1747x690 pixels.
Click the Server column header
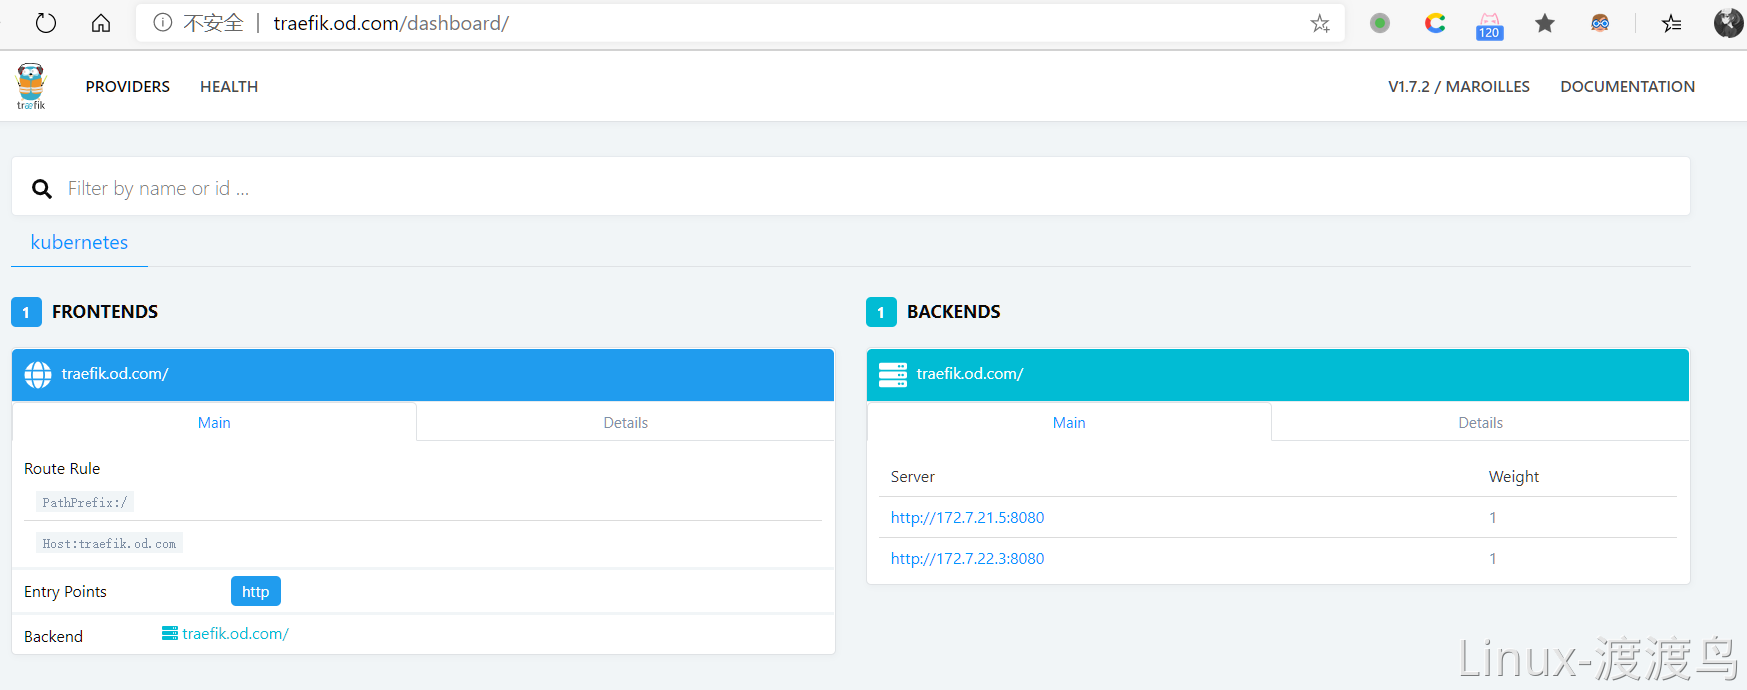(912, 476)
